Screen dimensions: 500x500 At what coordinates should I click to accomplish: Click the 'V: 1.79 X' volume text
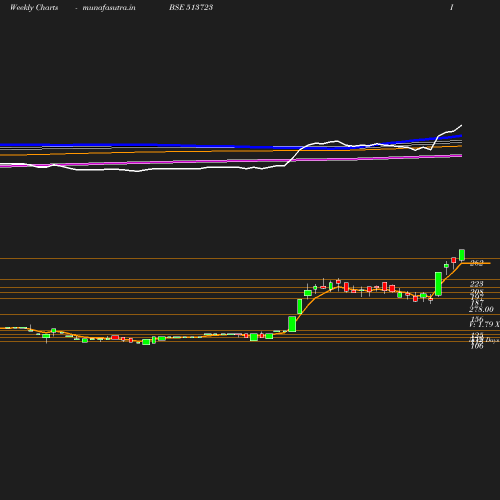pyautogui.click(x=484, y=324)
